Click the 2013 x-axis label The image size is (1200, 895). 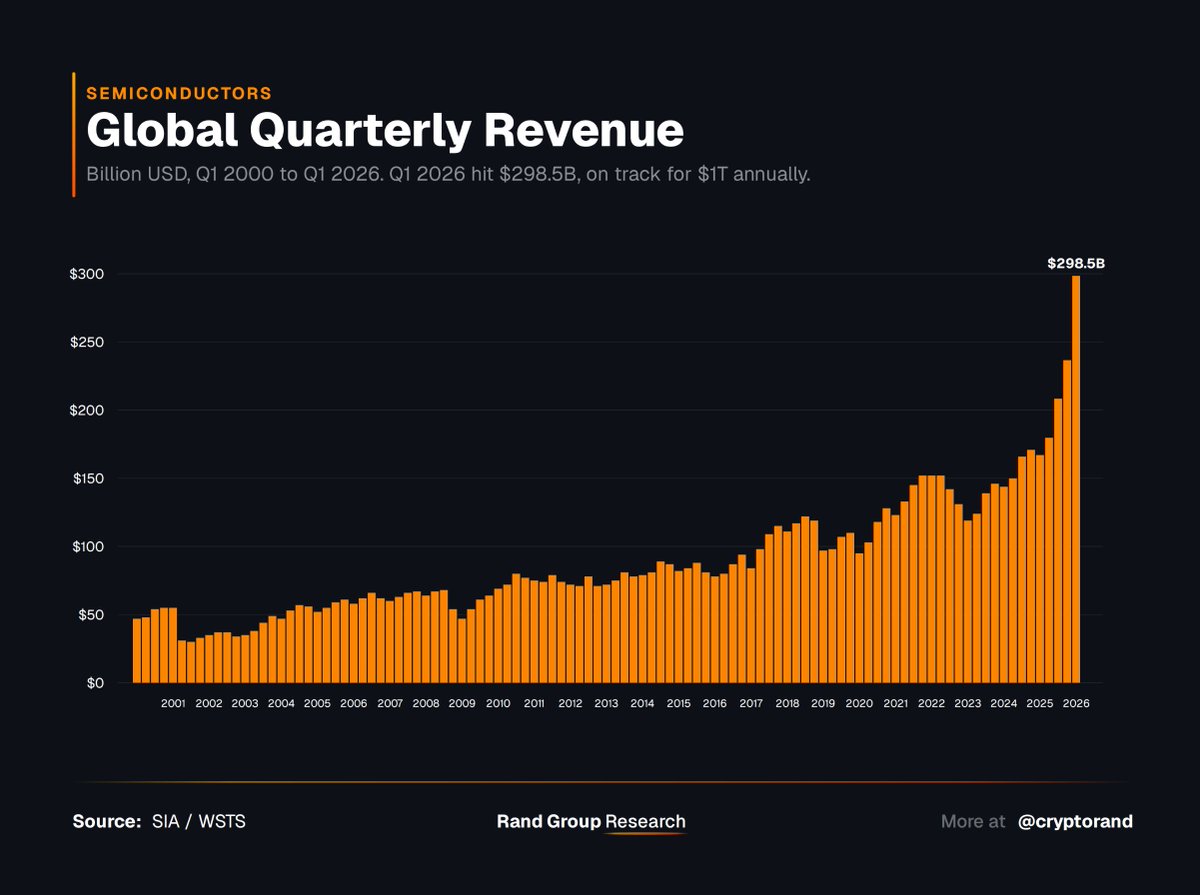[606, 703]
